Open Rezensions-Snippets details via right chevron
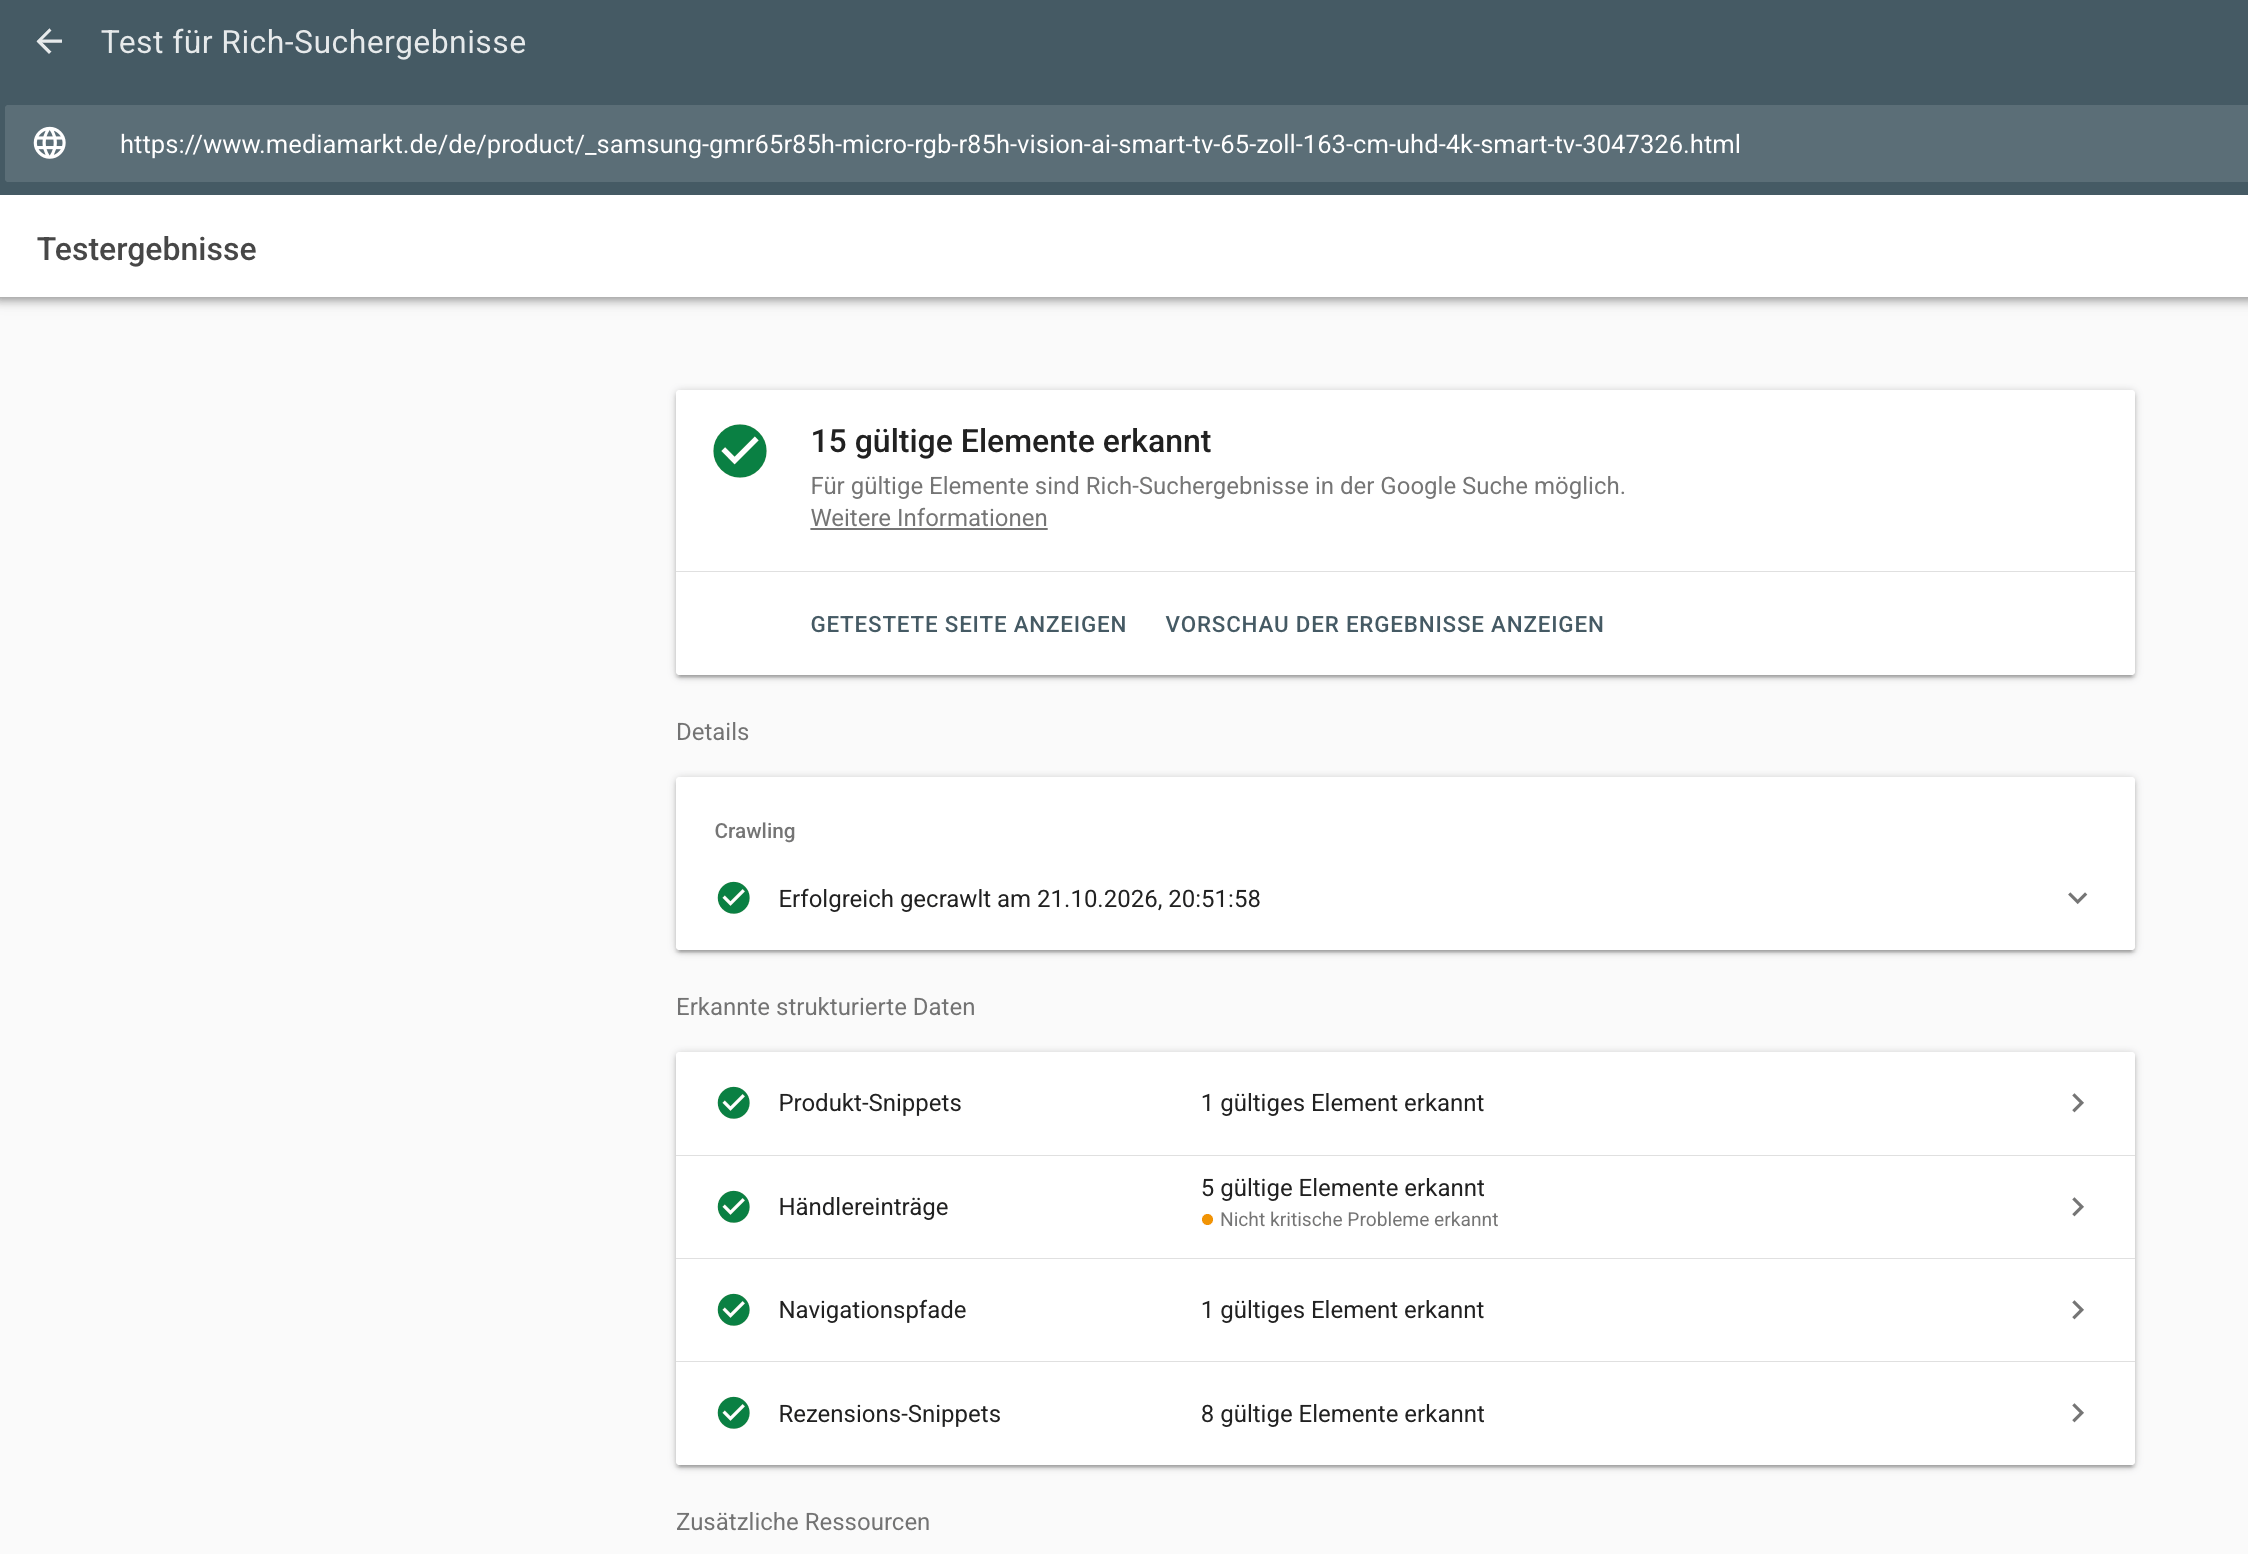This screenshot has width=2248, height=1554. pos(2078,1413)
